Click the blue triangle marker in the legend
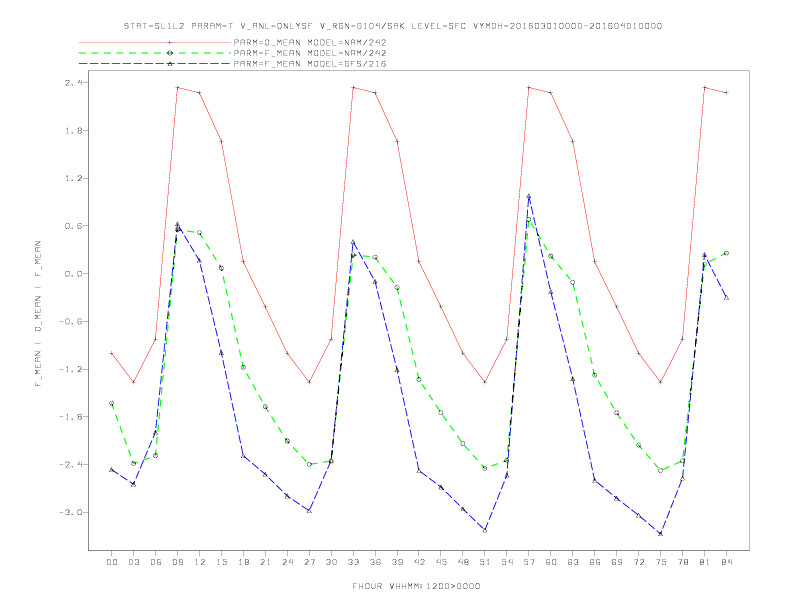 tap(170, 64)
